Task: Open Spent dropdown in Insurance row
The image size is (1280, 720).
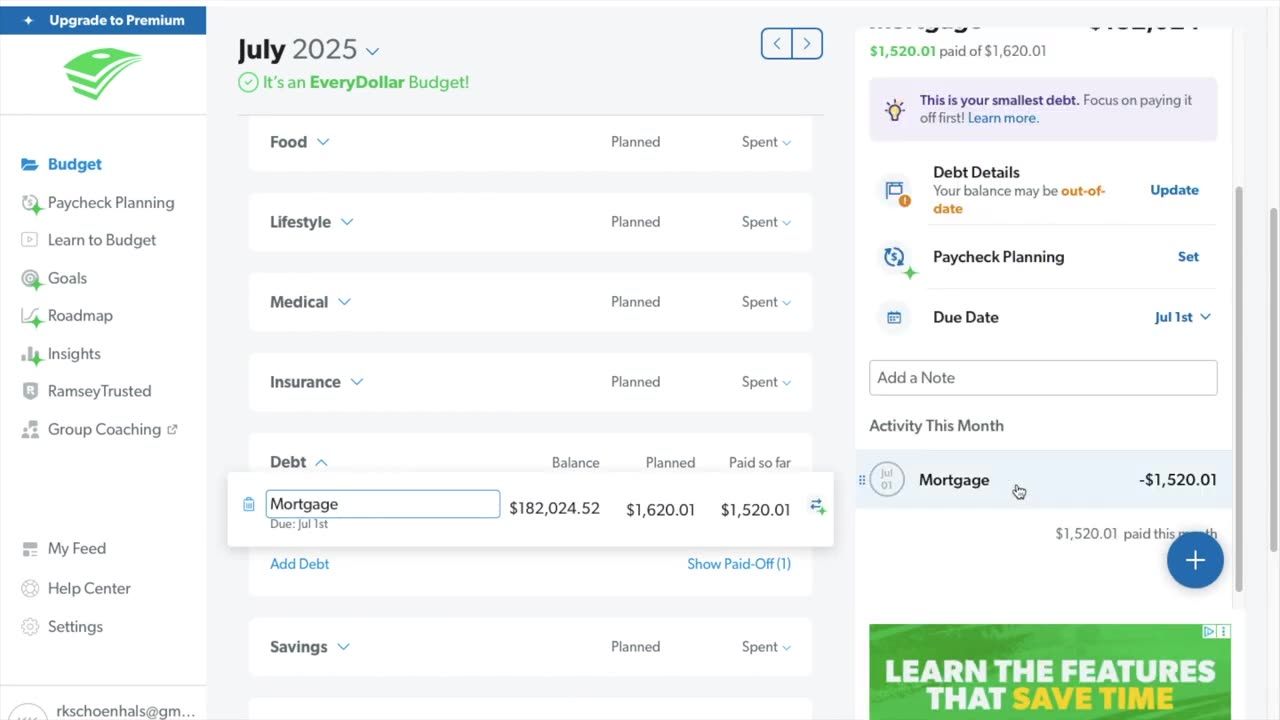Action: tap(766, 382)
